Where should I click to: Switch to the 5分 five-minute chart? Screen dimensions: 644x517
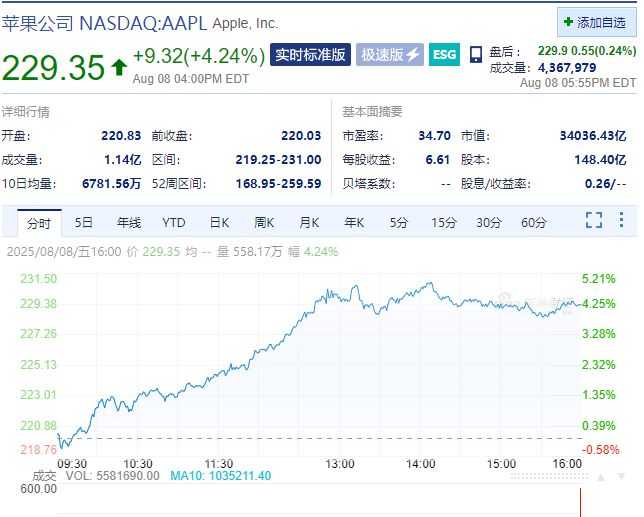[399, 222]
